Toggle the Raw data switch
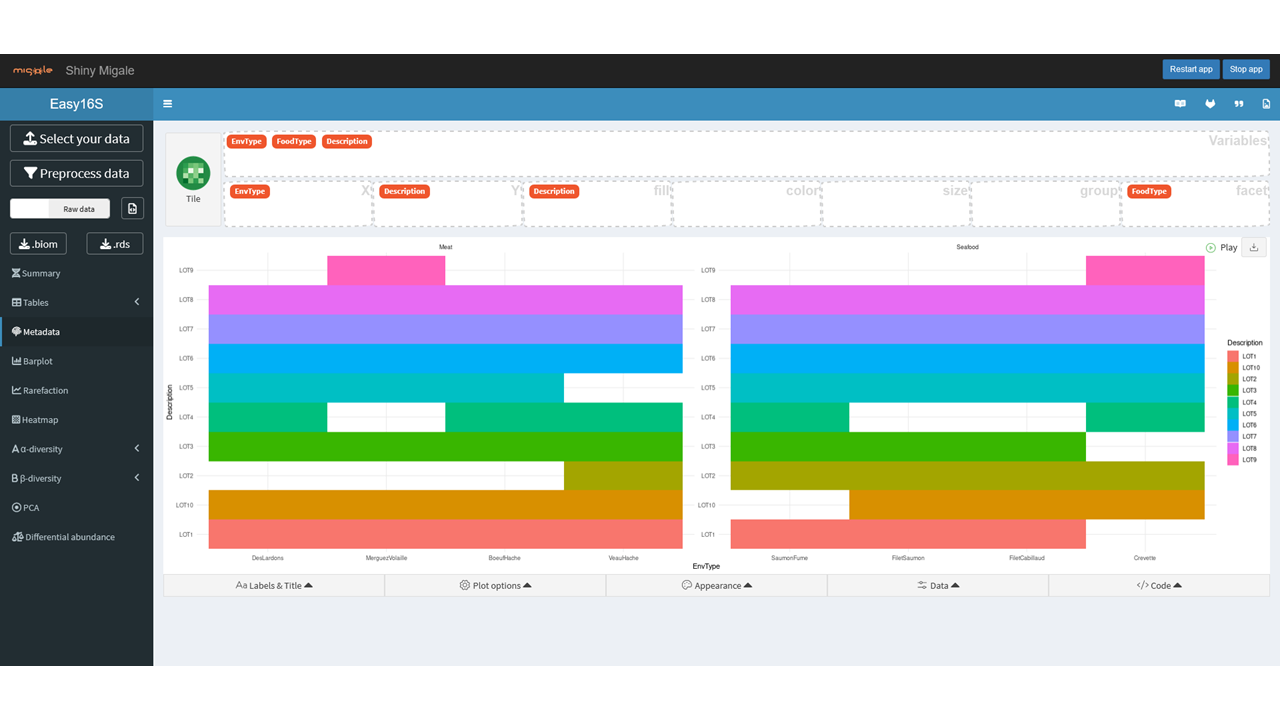This screenshot has width=1280, height=720. [60, 209]
